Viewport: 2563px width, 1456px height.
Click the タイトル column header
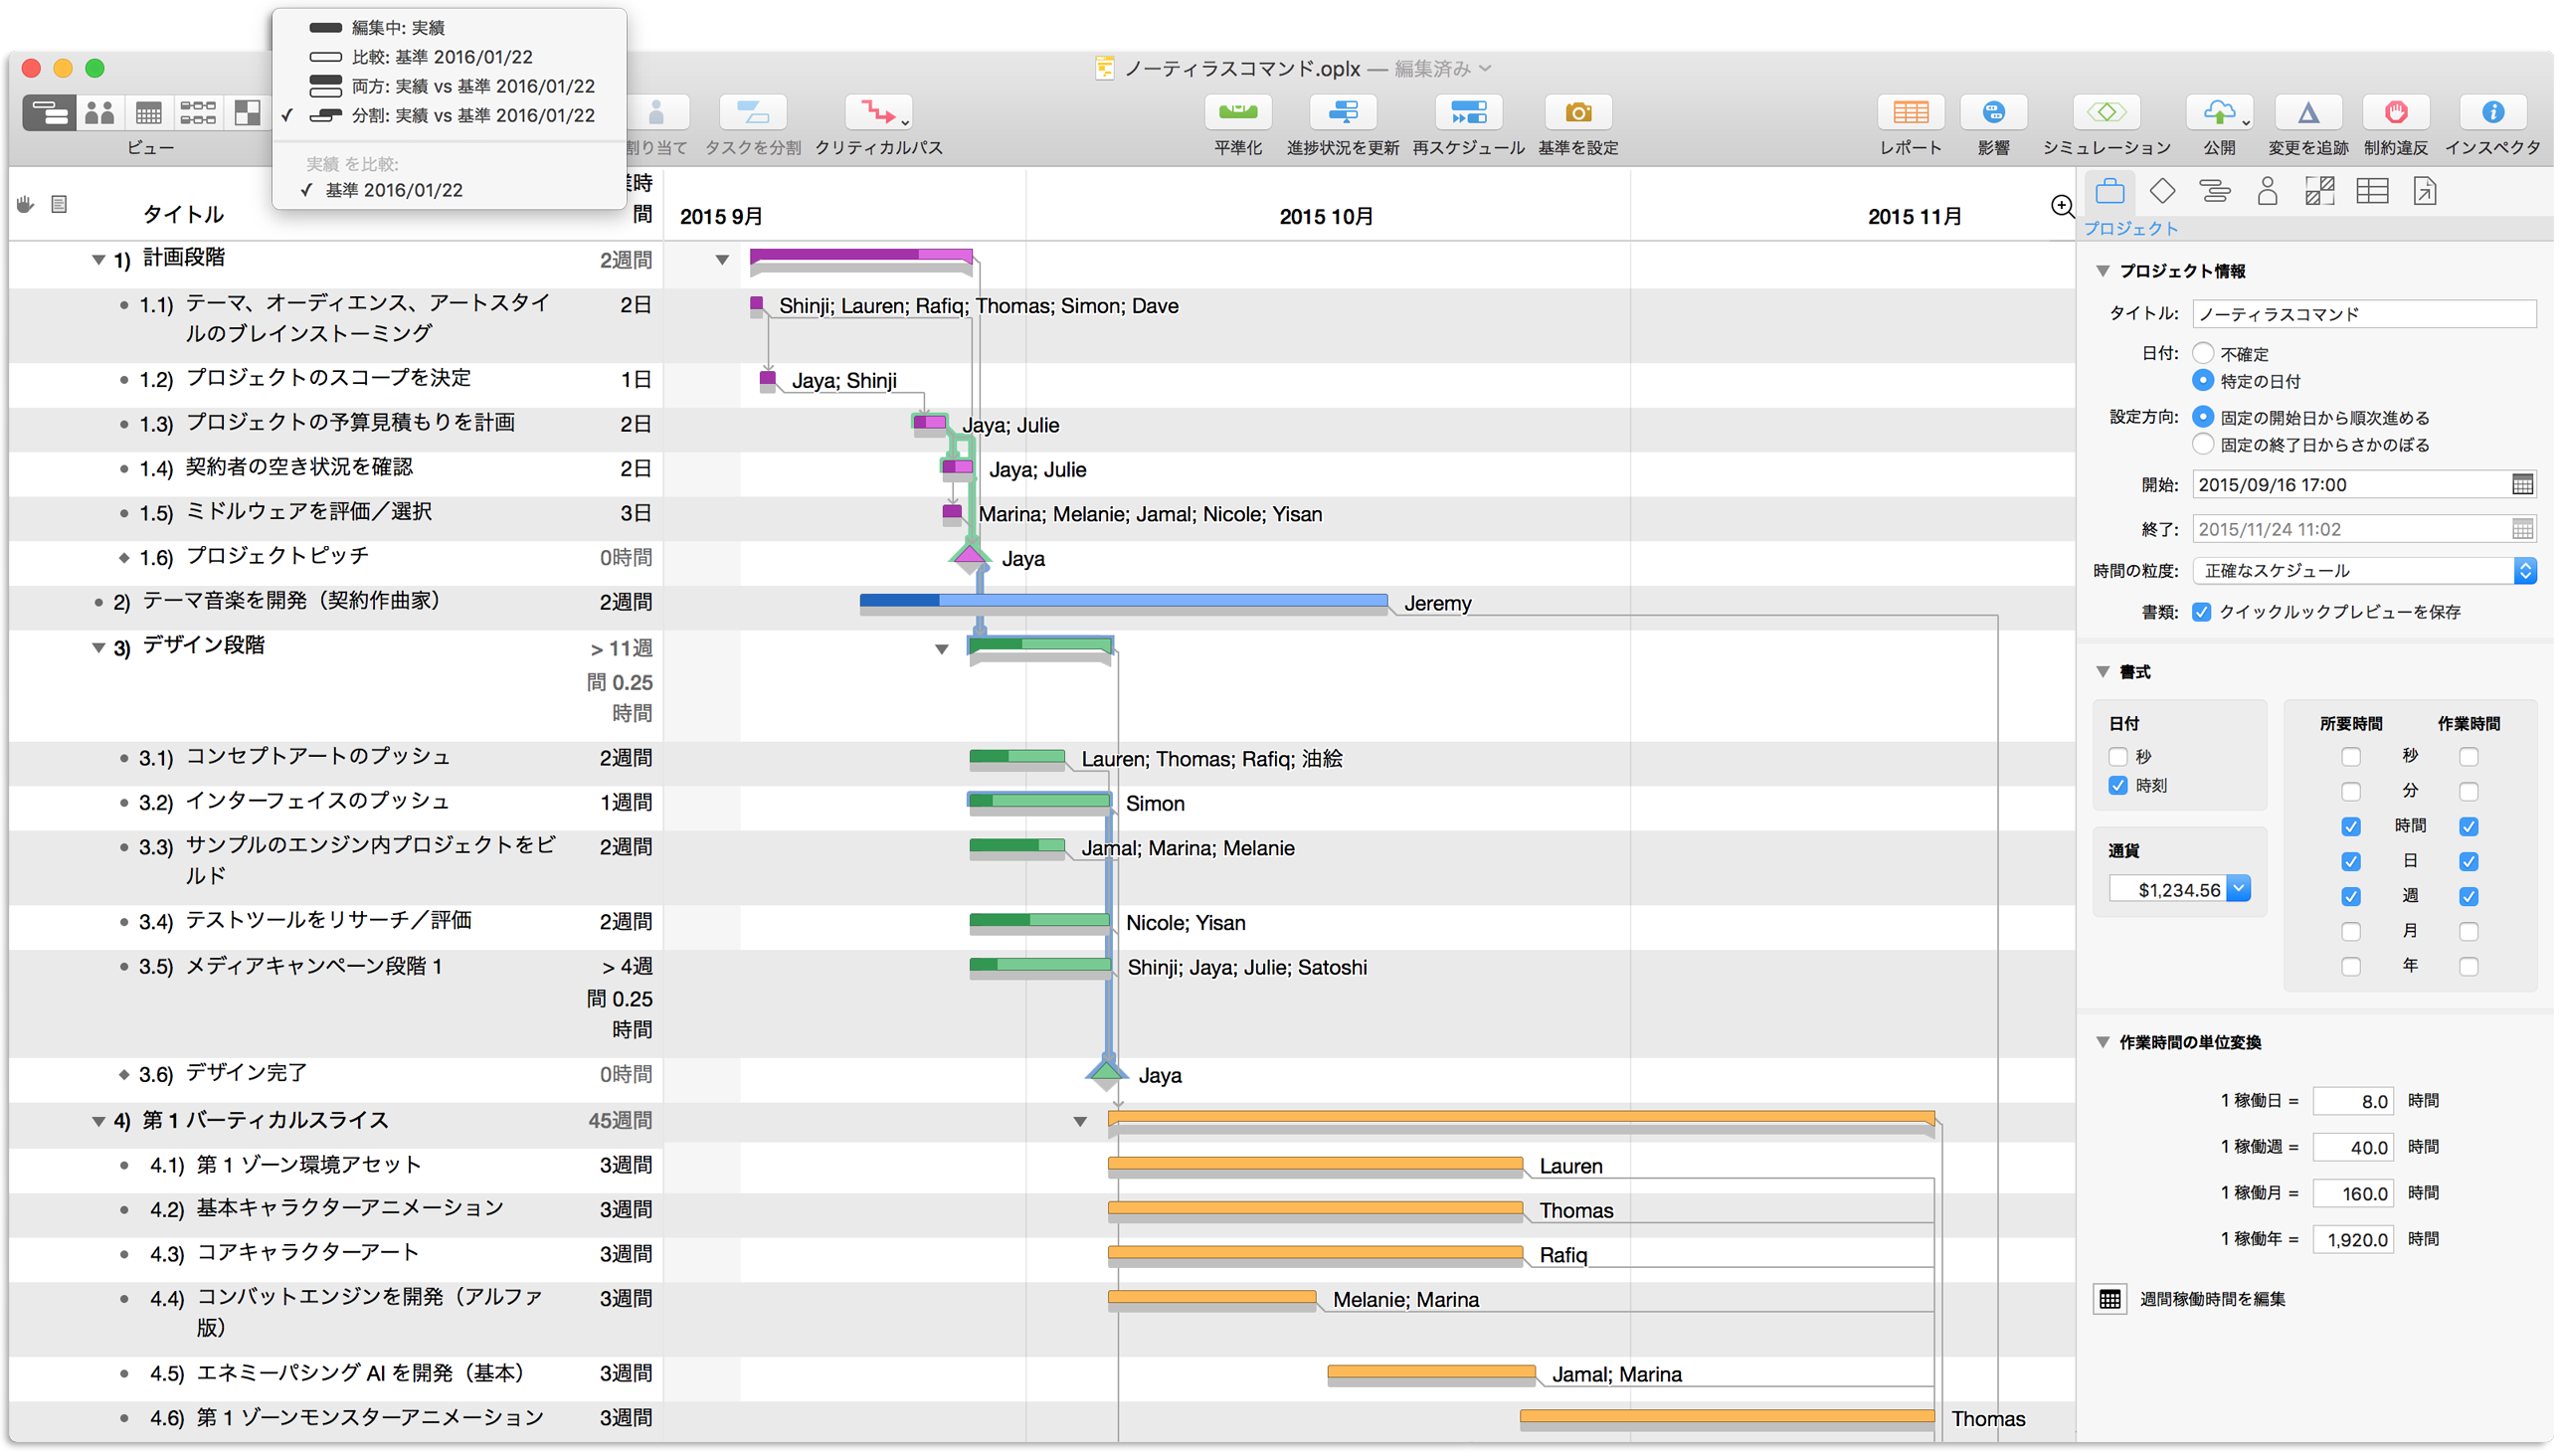(x=183, y=214)
